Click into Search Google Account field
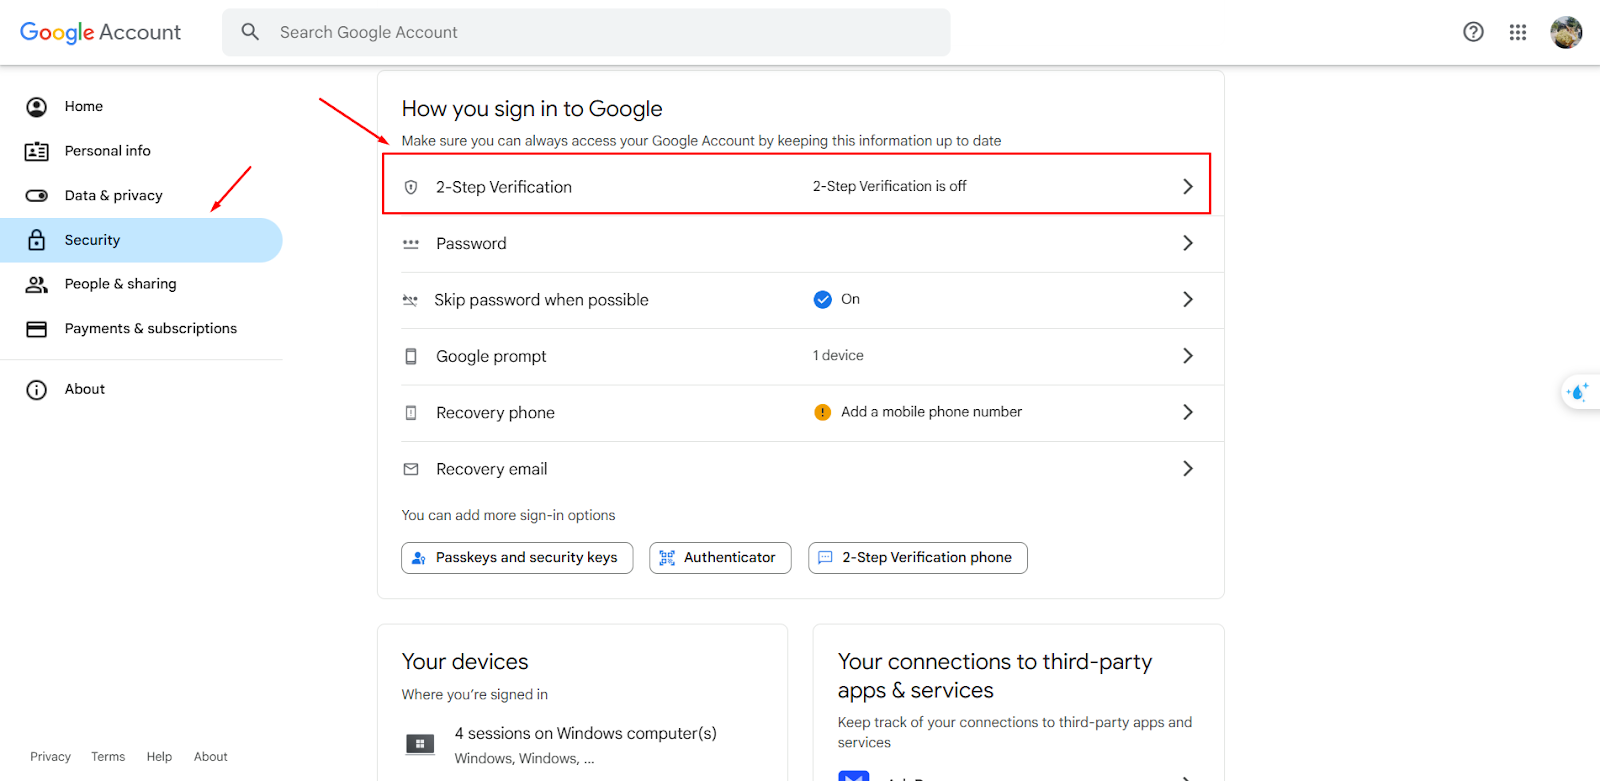The width and height of the screenshot is (1600, 781). pyautogui.click(x=586, y=32)
